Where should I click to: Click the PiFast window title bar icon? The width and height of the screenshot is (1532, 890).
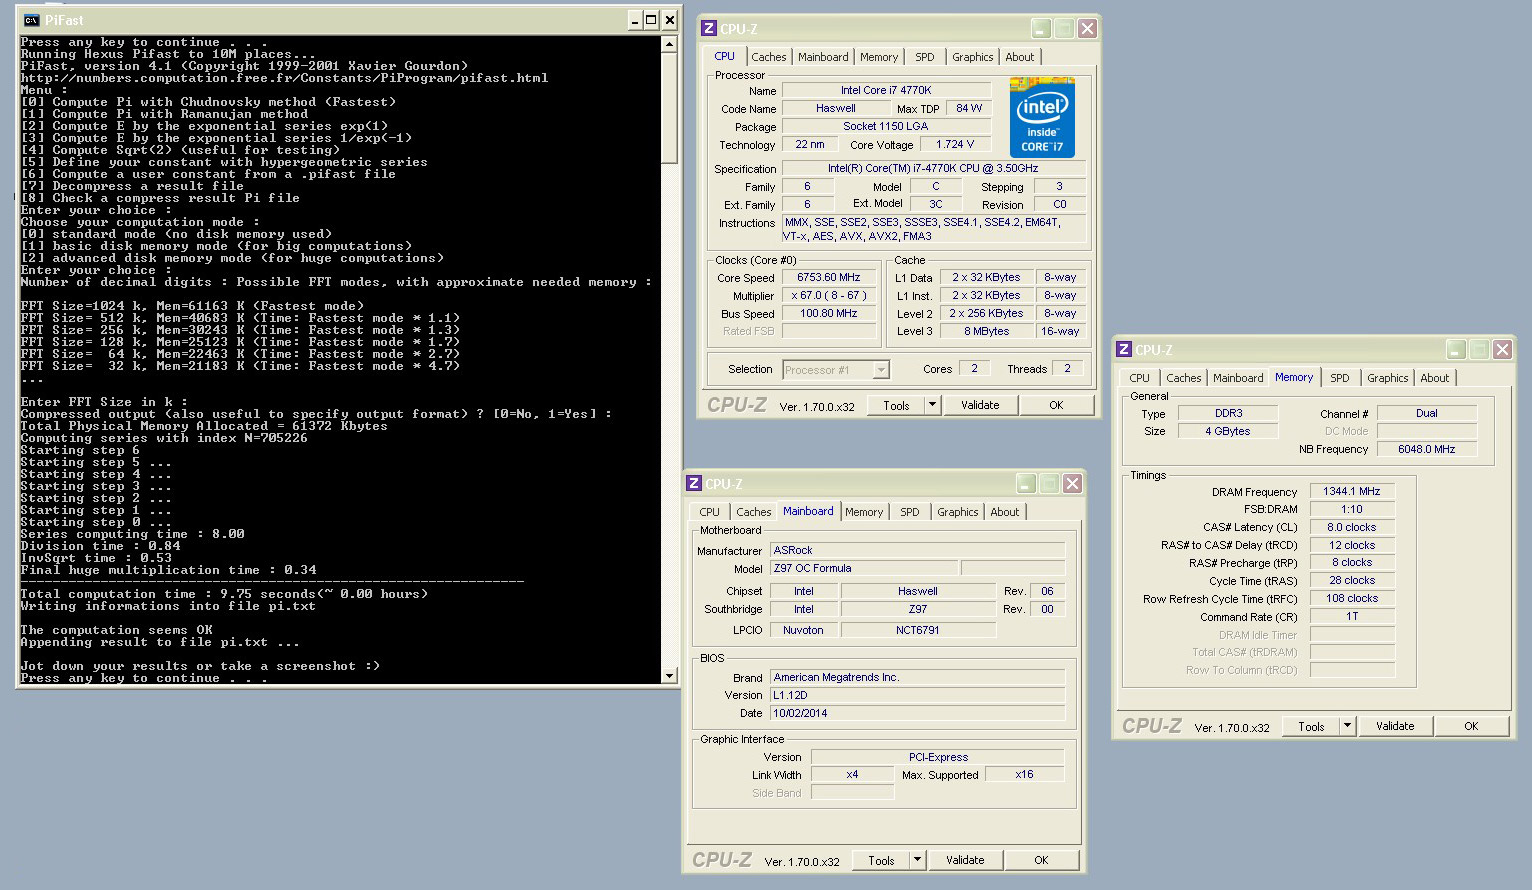(31, 20)
